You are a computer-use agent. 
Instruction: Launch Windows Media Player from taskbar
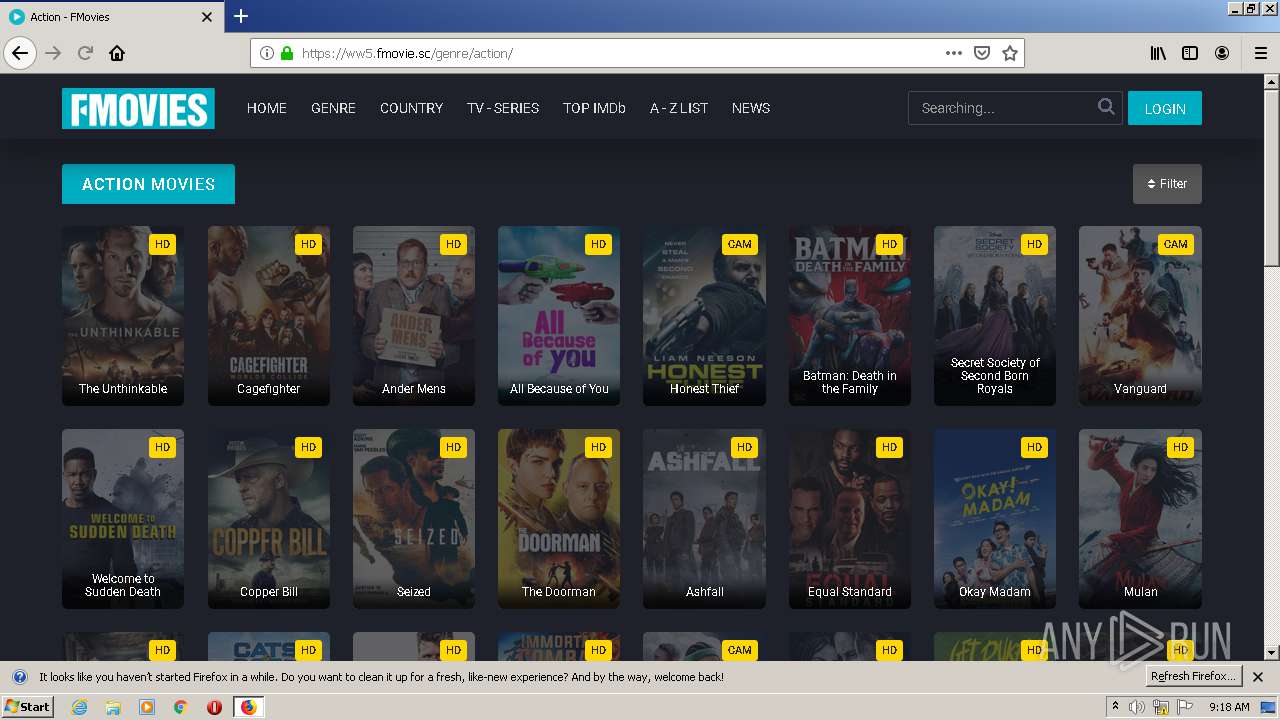click(x=147, y=707)
